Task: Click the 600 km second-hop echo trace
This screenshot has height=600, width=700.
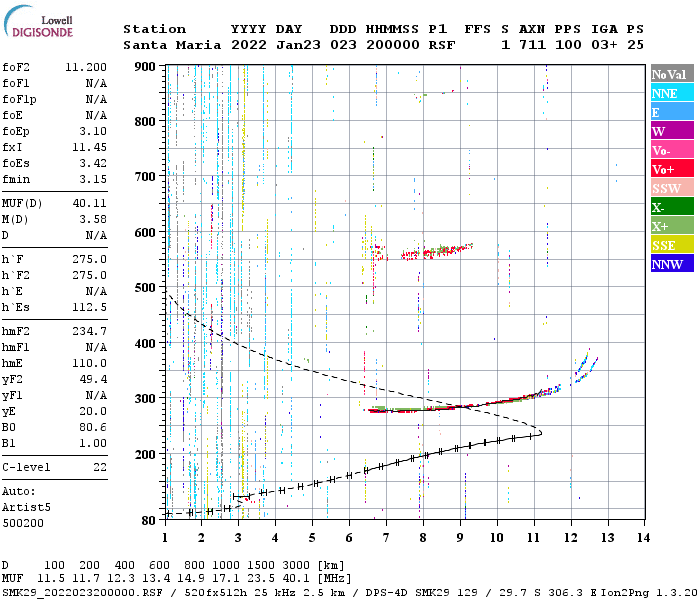Action: coord(438,252)
